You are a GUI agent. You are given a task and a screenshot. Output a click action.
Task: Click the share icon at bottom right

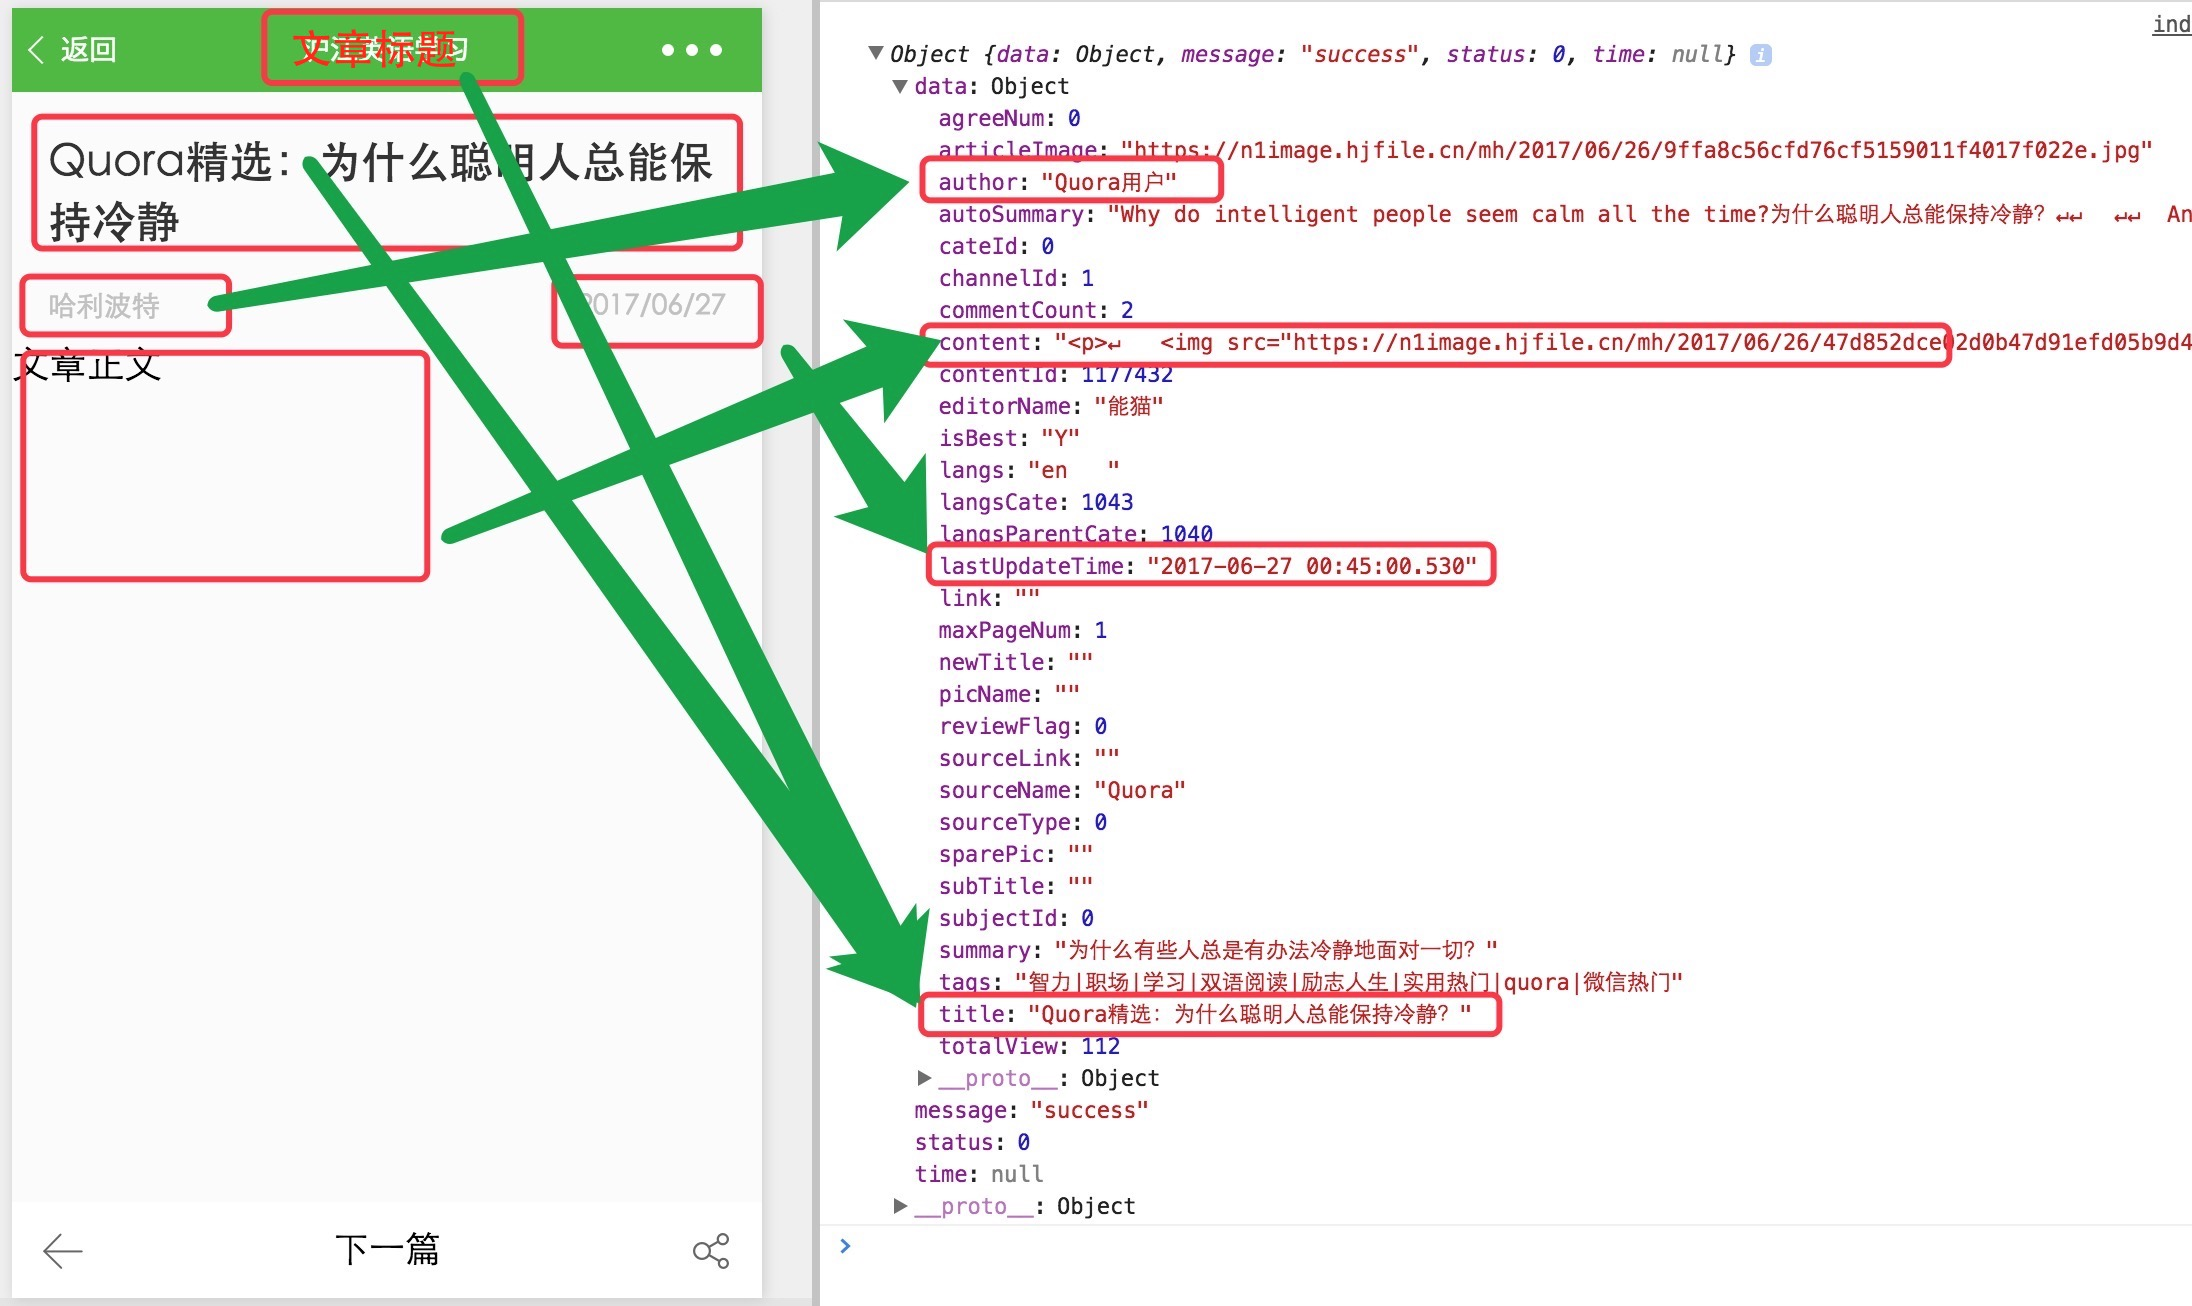[711, 1250]
